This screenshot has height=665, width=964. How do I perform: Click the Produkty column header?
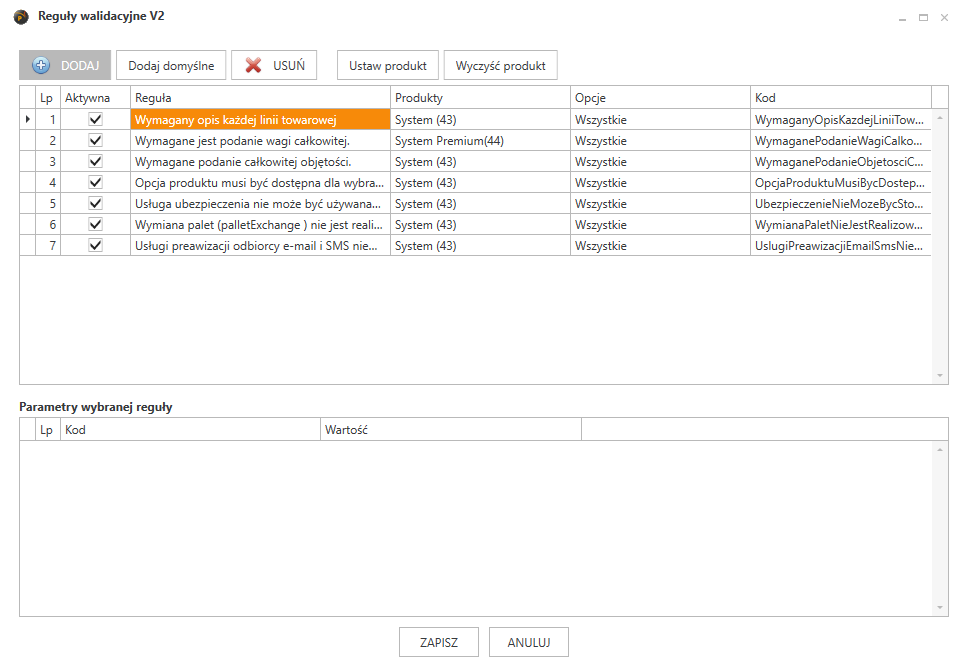click(480, 98)
